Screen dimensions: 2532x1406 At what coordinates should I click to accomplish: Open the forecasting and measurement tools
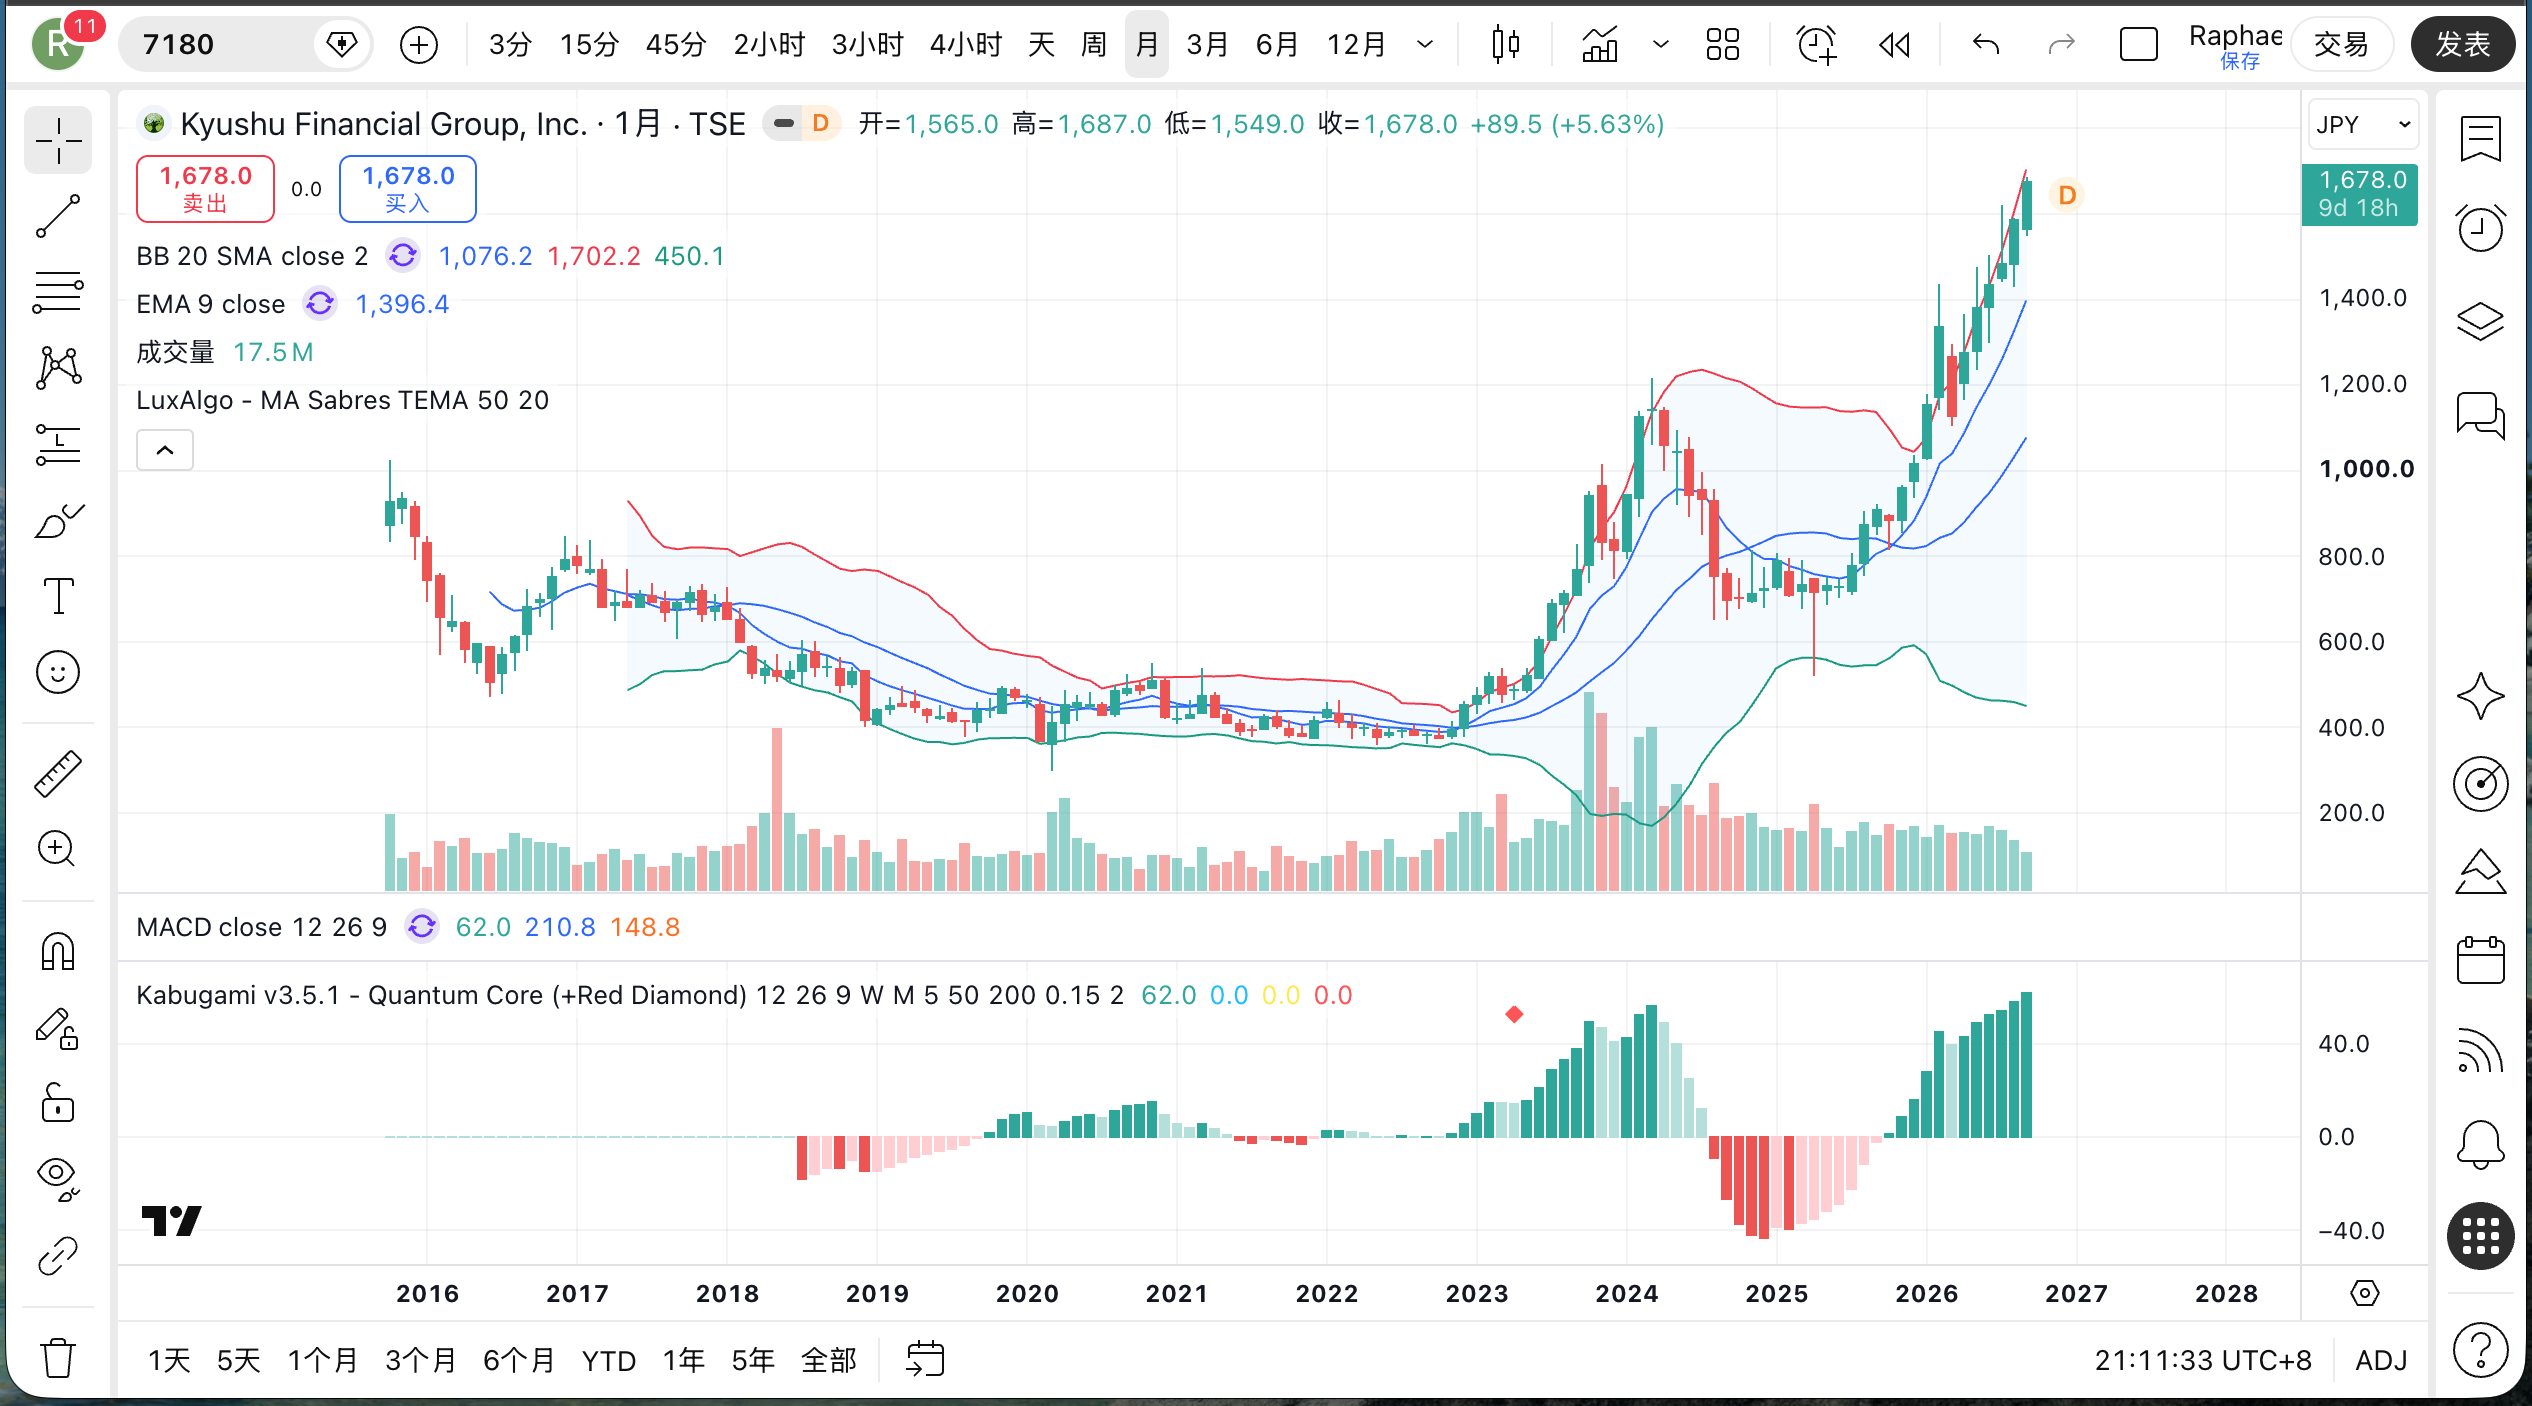[58, 444]
